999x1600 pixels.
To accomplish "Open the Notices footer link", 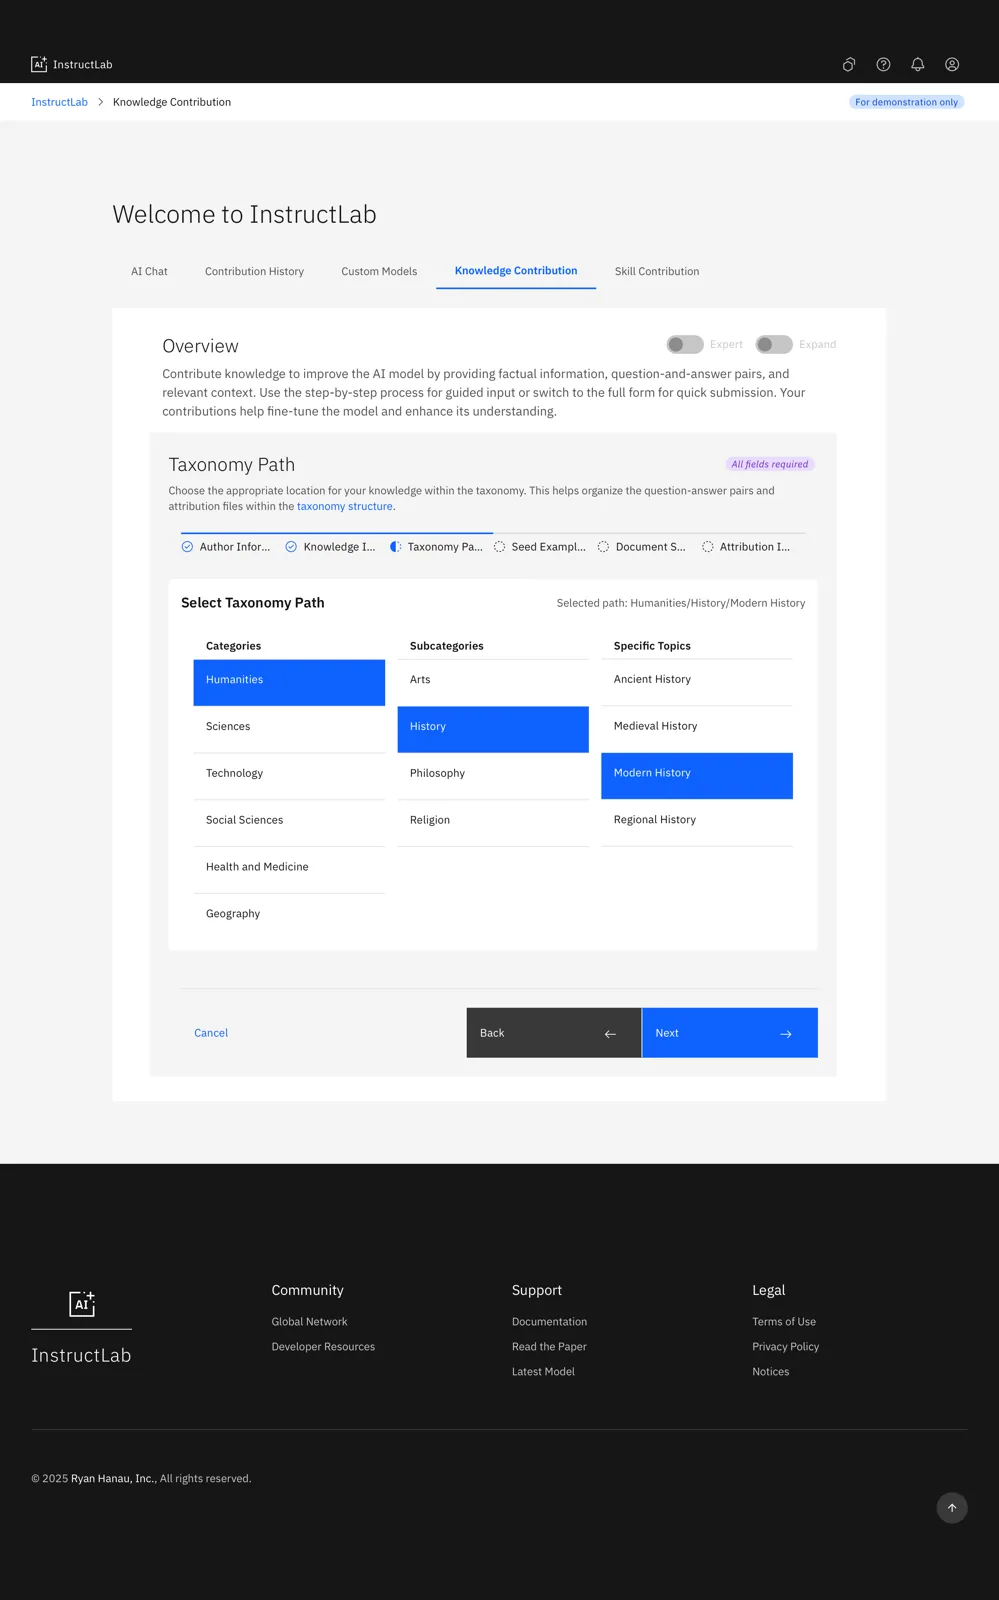I will 770,1372.
